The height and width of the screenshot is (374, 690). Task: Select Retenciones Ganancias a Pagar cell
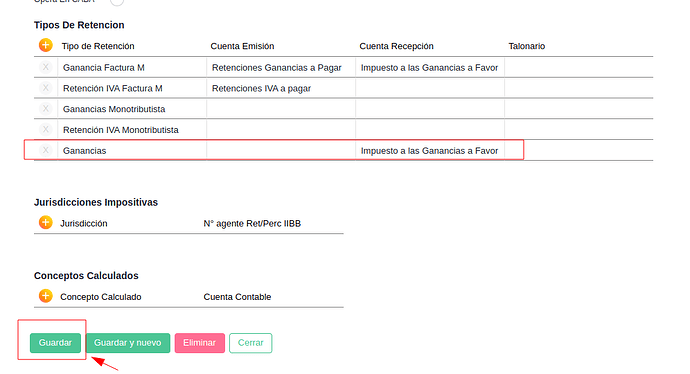coord(281,68)
